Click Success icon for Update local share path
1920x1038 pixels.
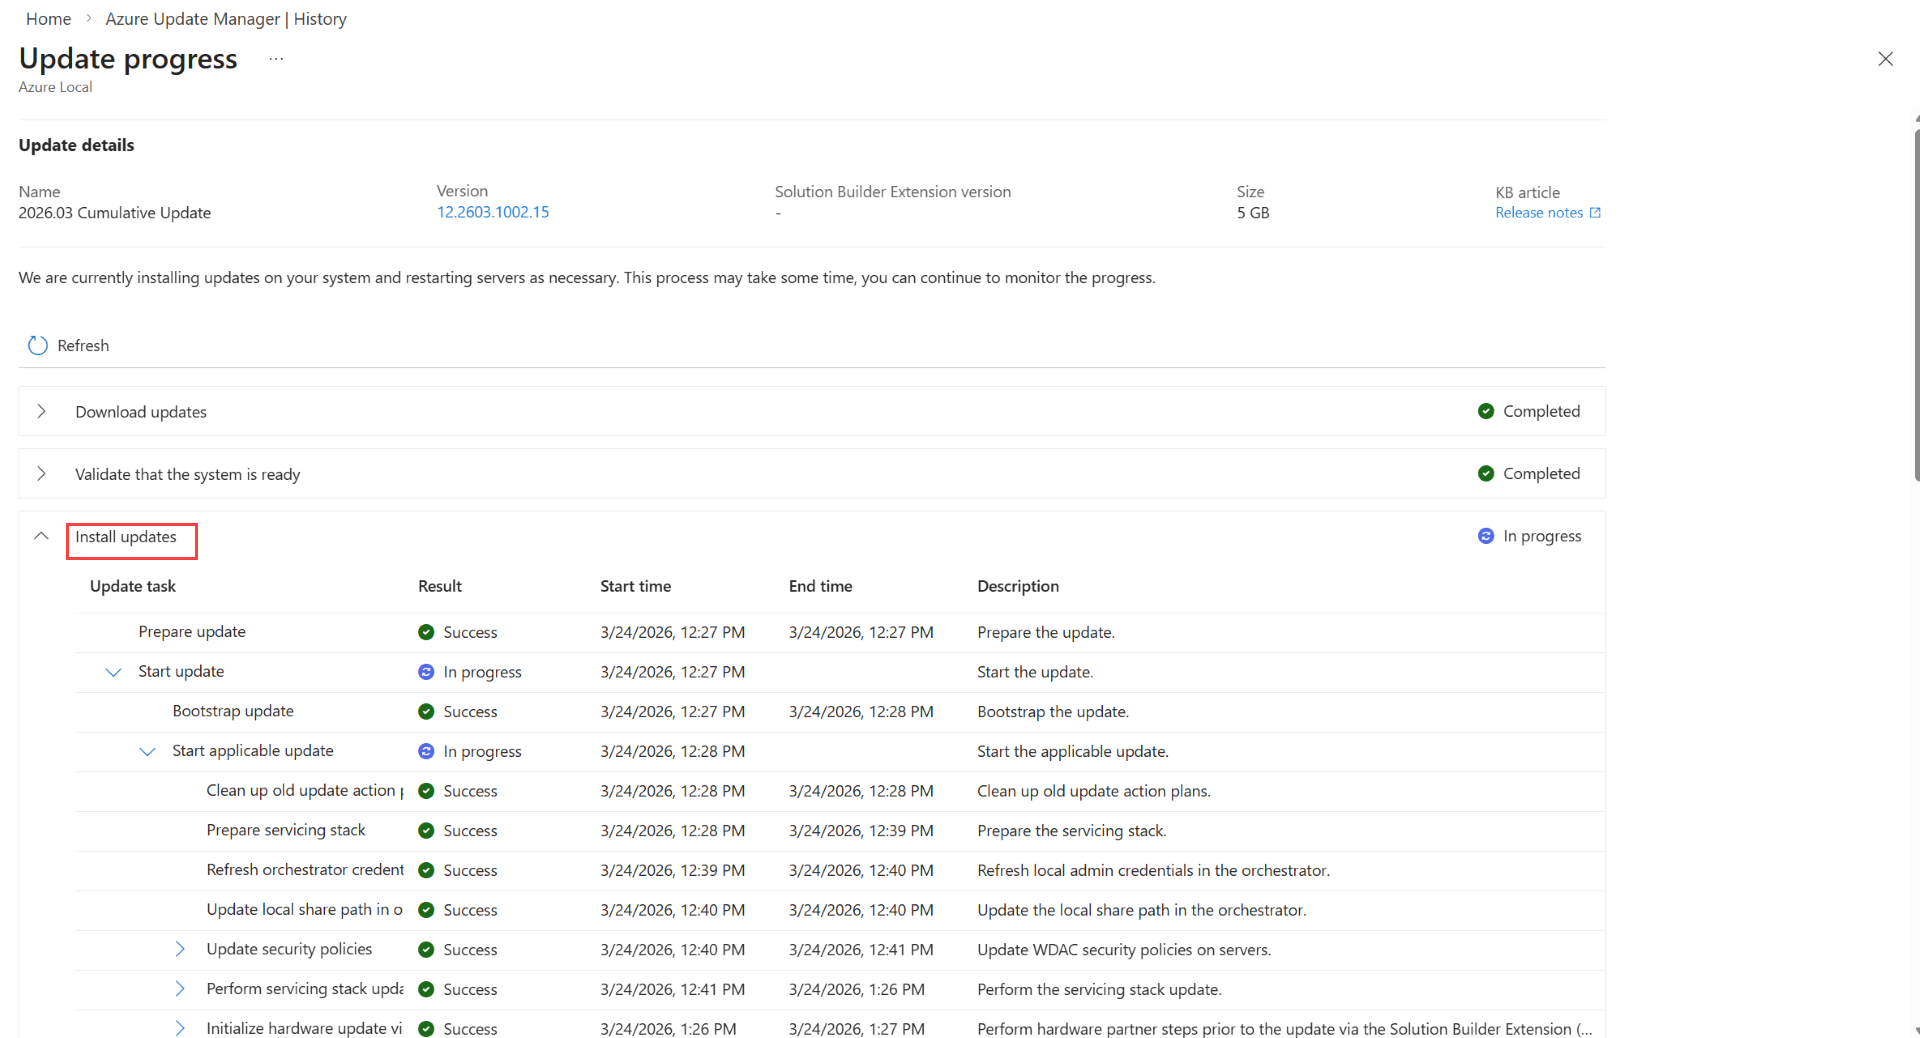(426, 910)
